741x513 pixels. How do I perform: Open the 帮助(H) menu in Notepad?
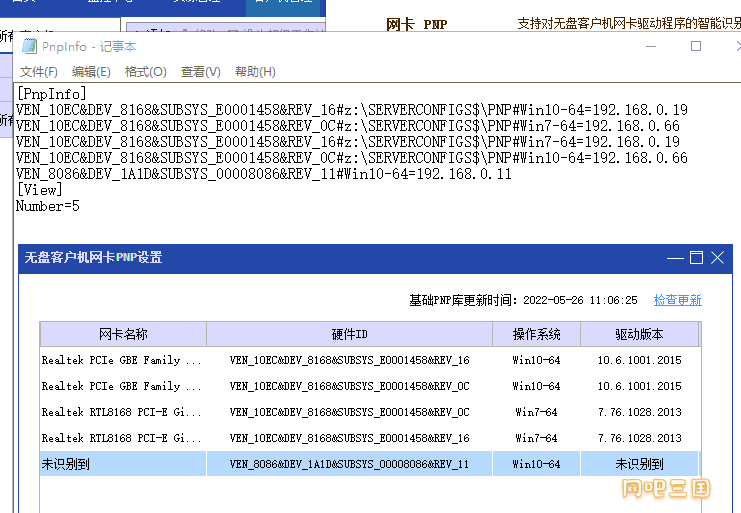click(x=255, y=72)
